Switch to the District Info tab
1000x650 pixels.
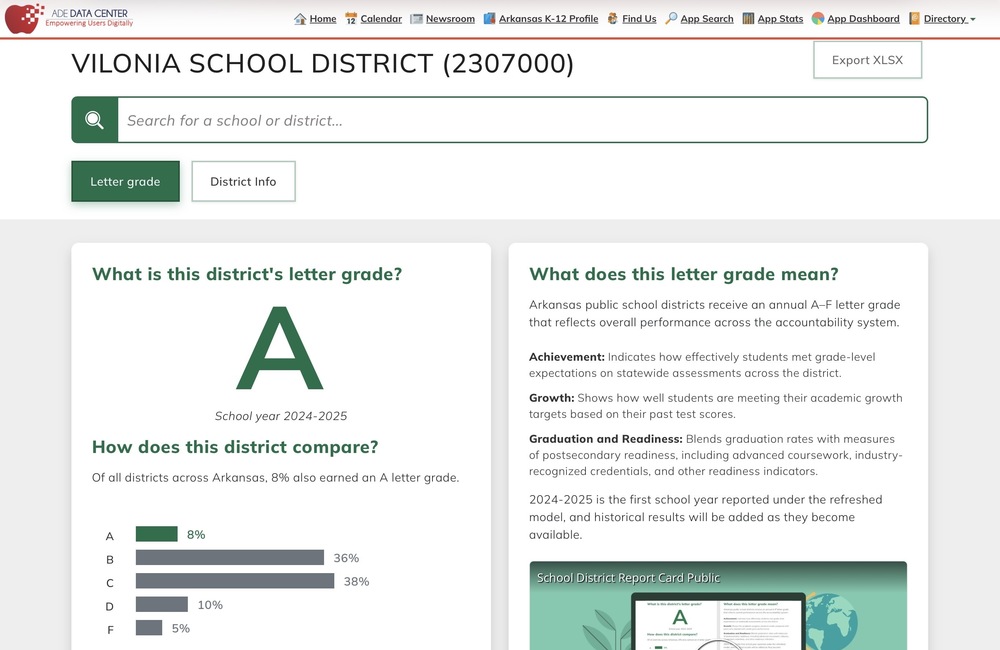coord(243,181)
